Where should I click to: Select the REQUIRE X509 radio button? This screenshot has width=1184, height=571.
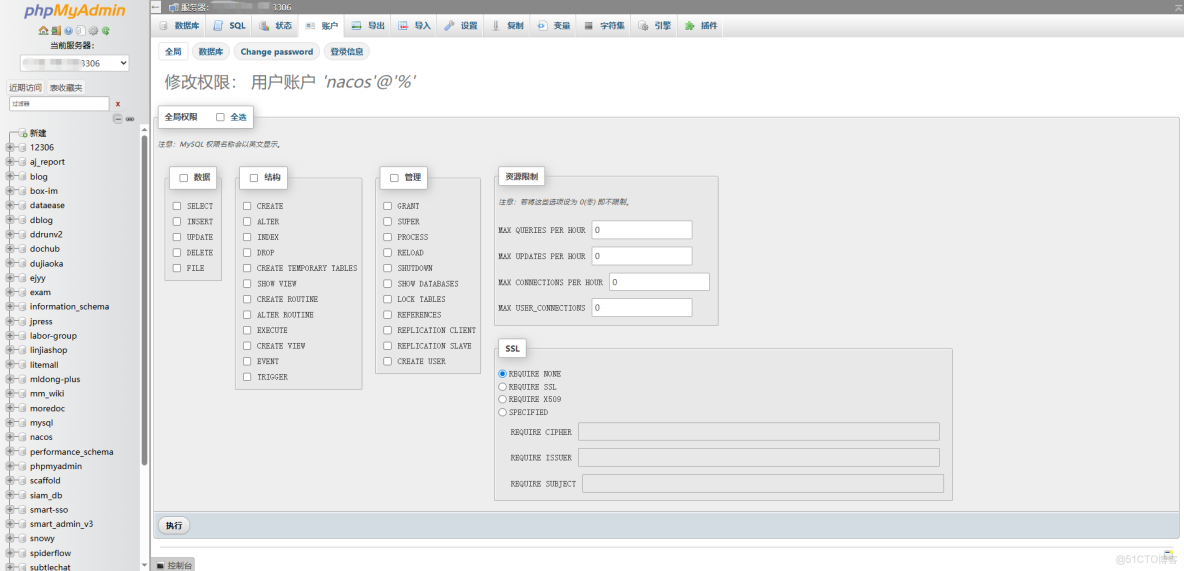click(x=503, y=400)
